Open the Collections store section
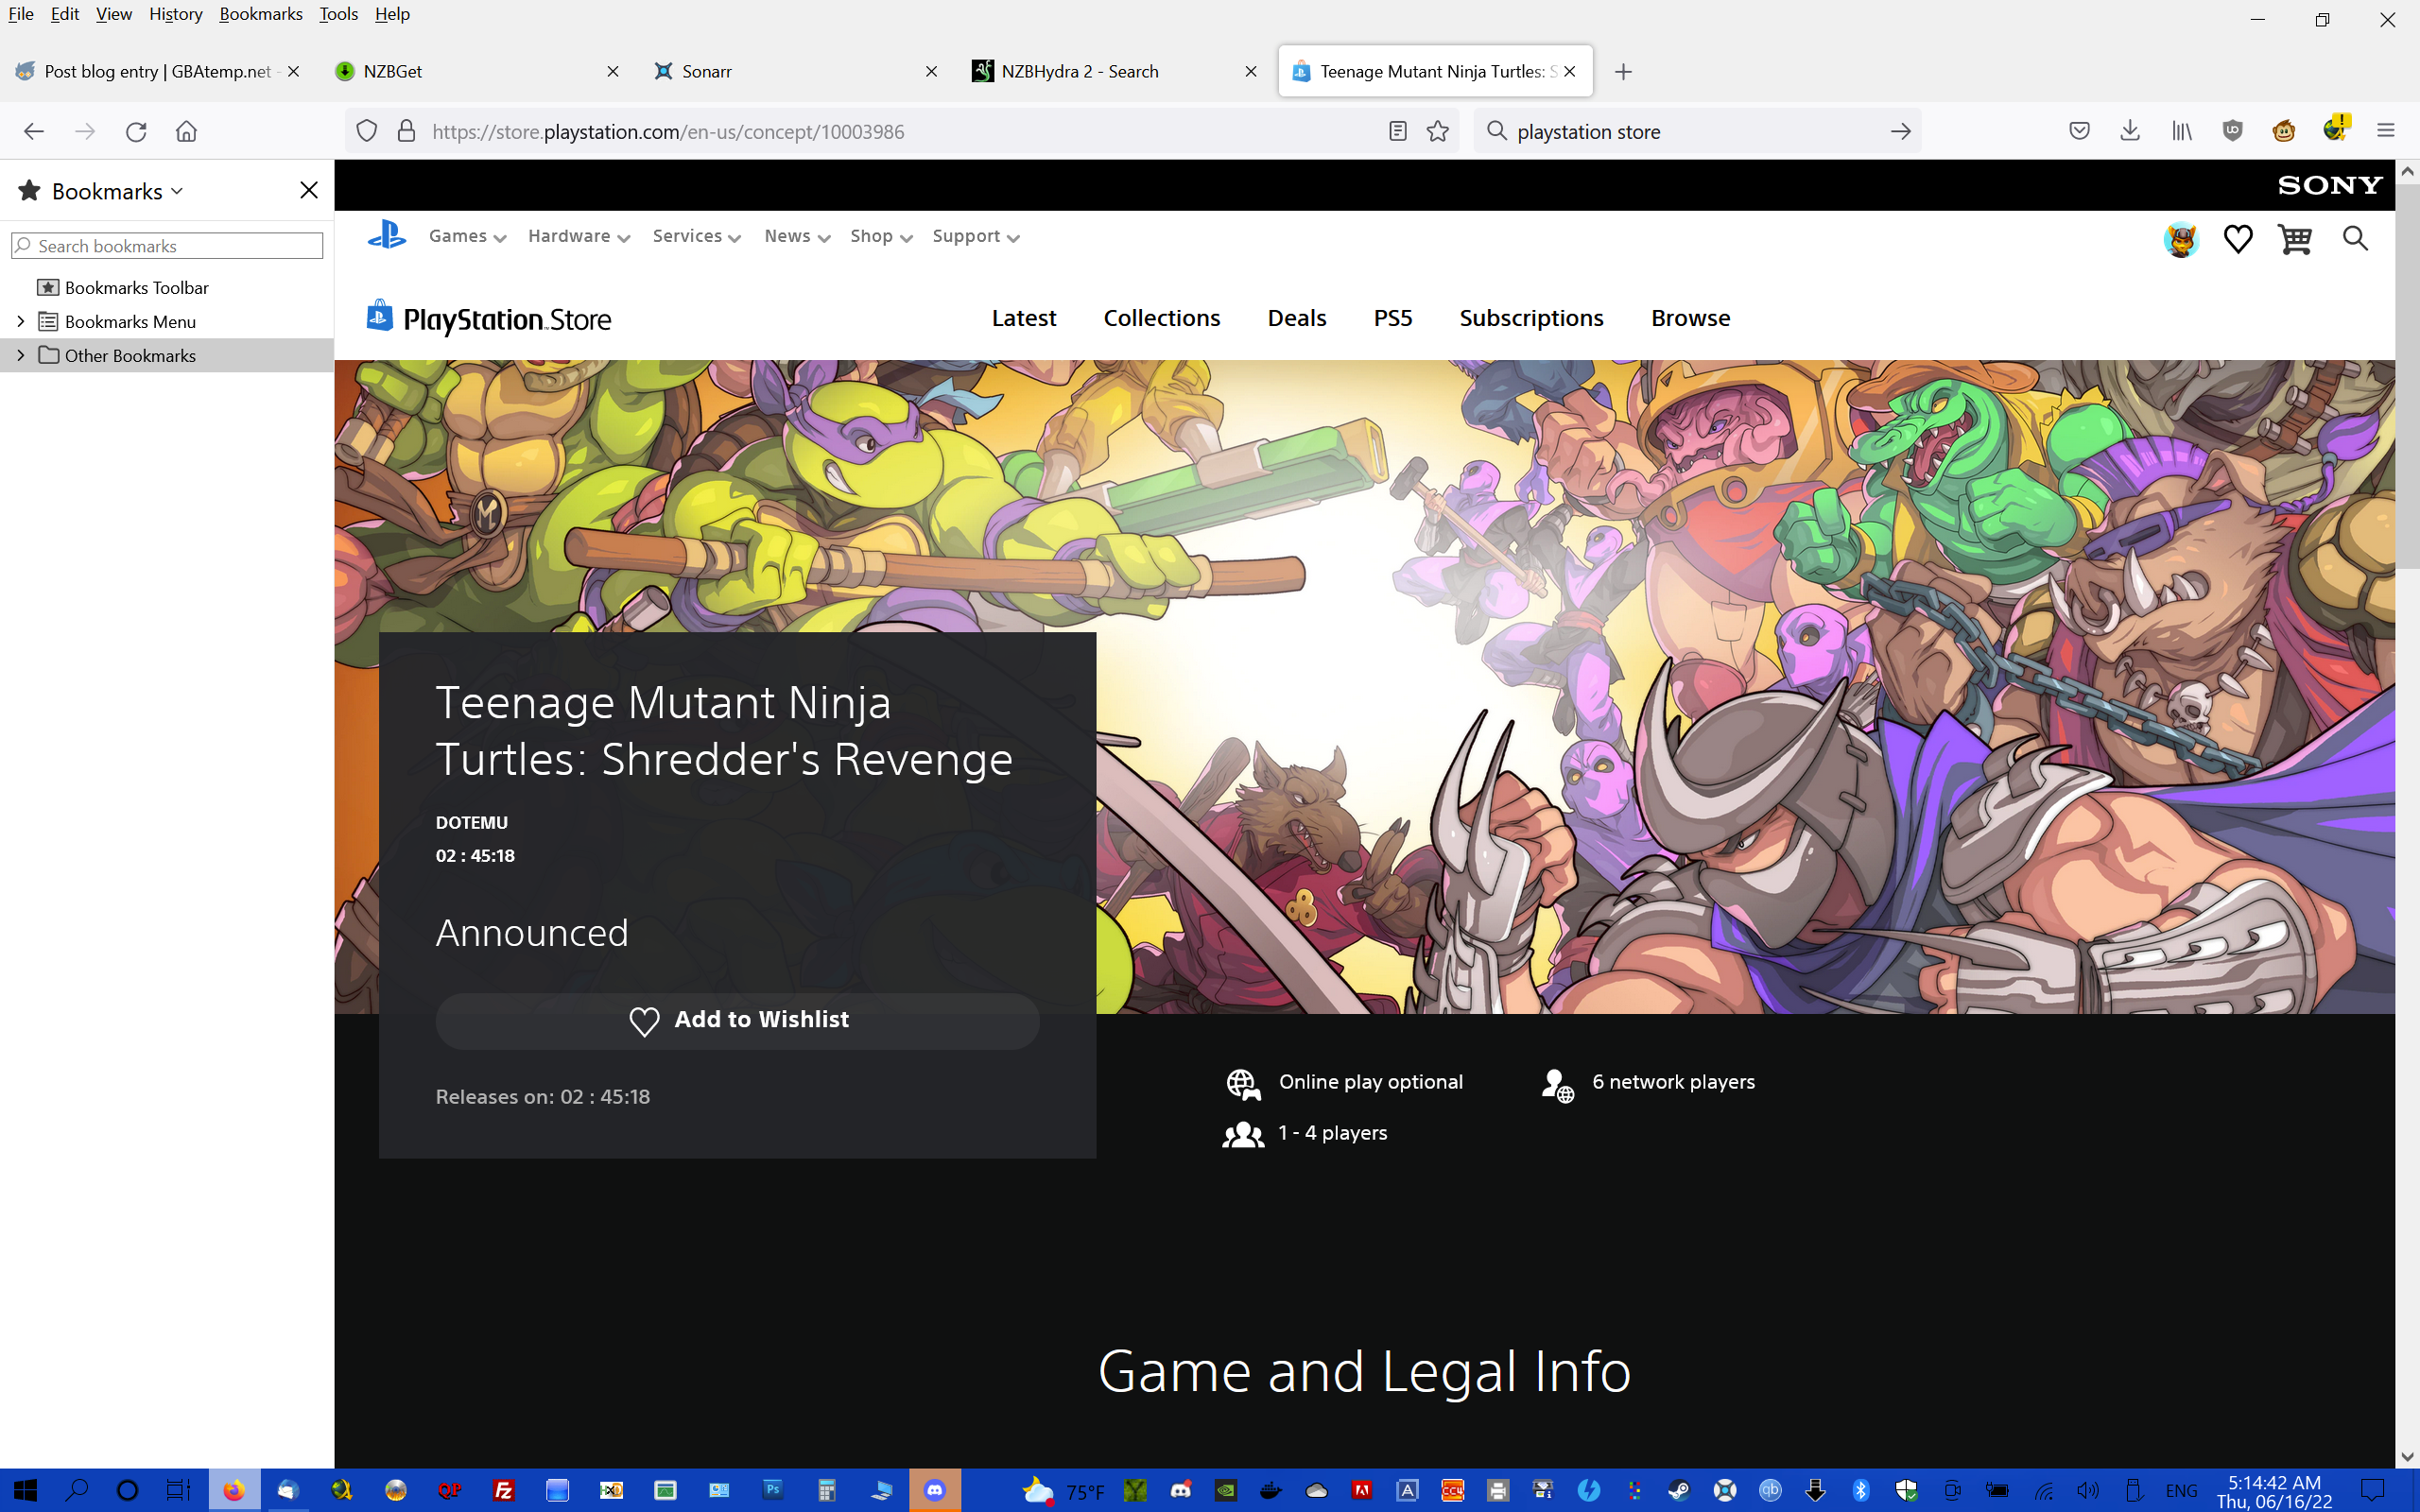 1162,318
